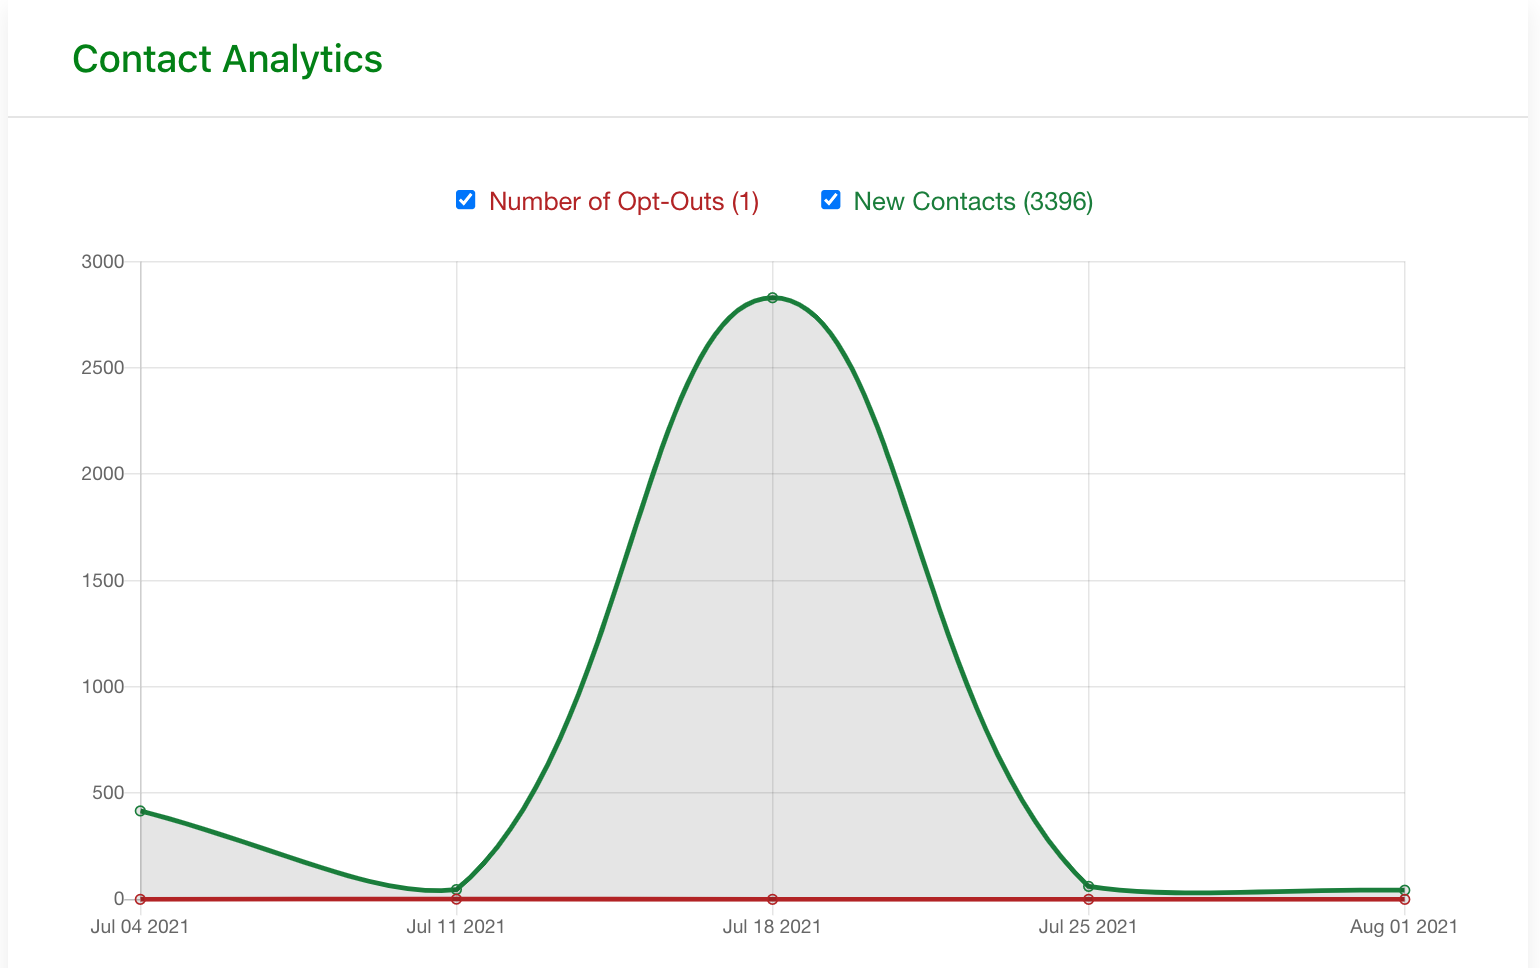
Task: Select the red opt-out point at Jul 04
Action: (x=140, y=899)
